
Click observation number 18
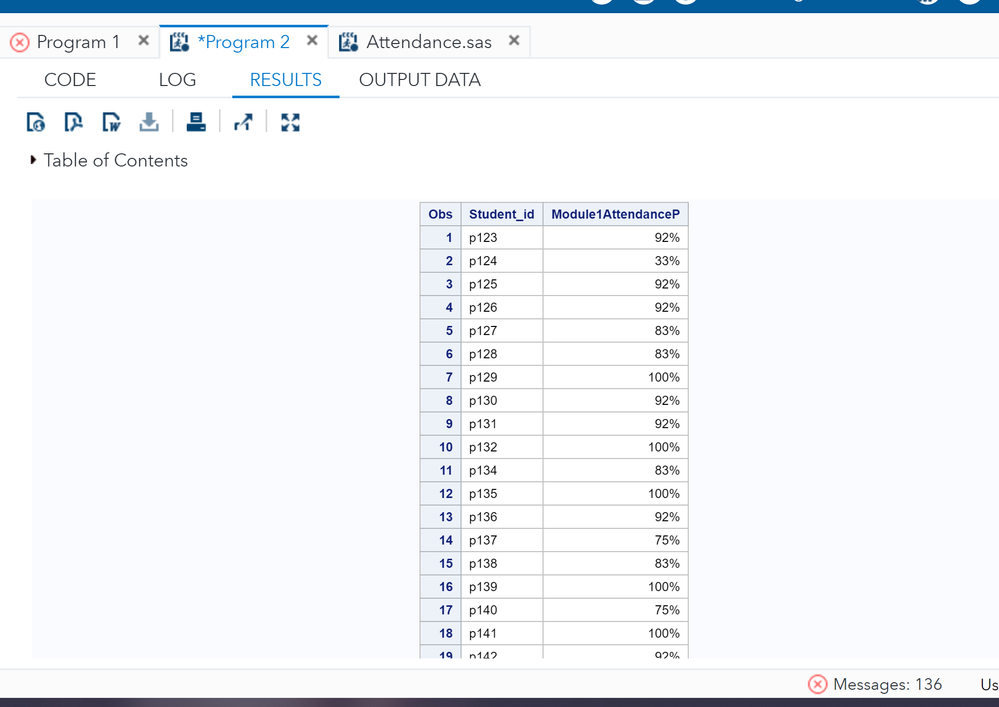[x=440, y=633]
